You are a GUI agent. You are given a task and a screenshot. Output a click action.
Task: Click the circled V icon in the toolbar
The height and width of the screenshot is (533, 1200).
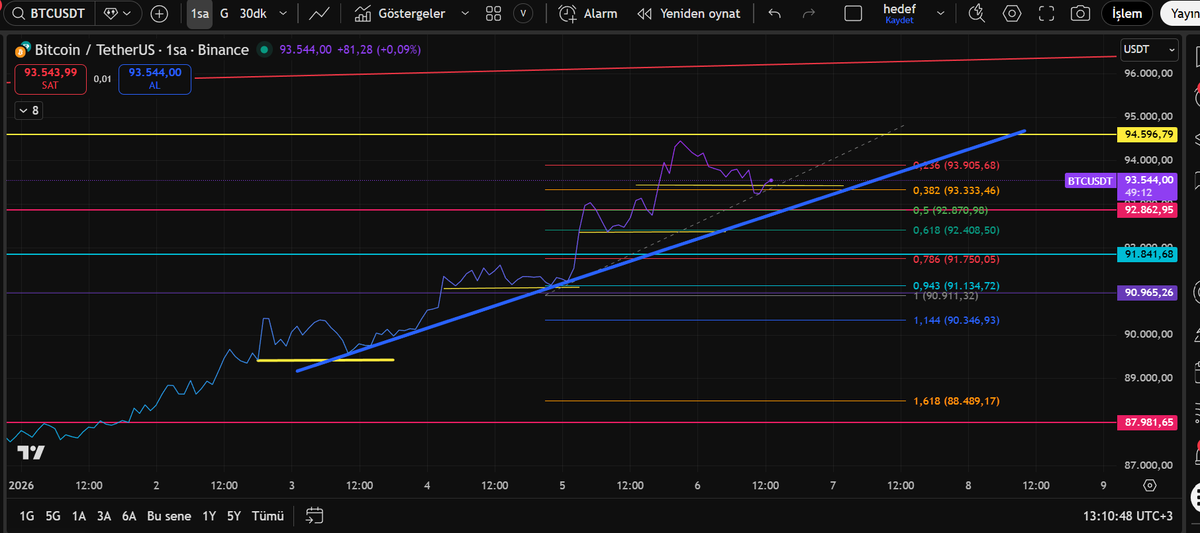(x=523, y=14)
